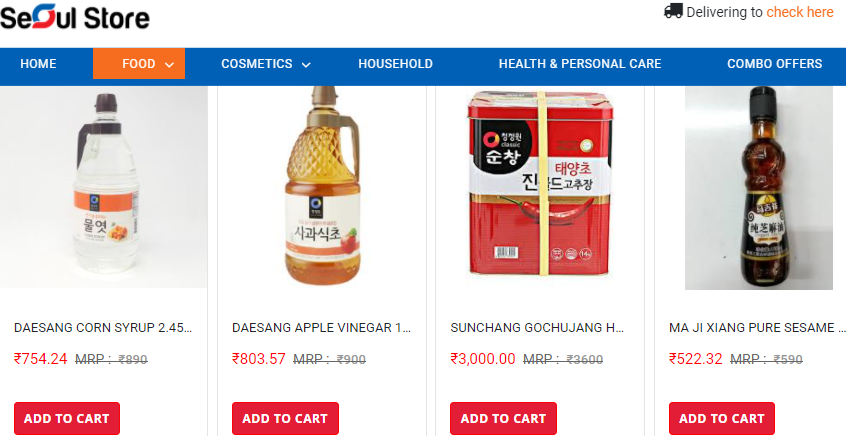Open DAESANG APPLE VINEGAR product title

click(x=322, y=328)
